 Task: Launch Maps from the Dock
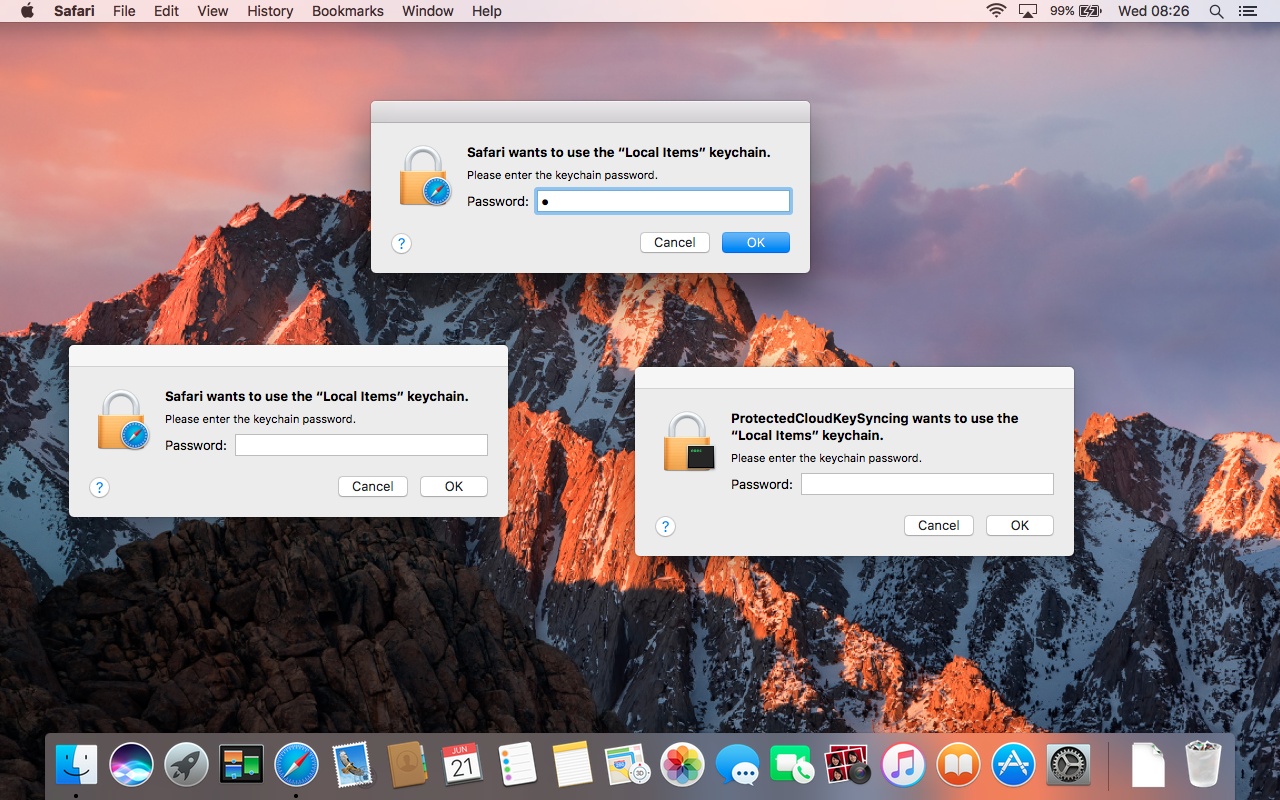[x=627, y=765]
